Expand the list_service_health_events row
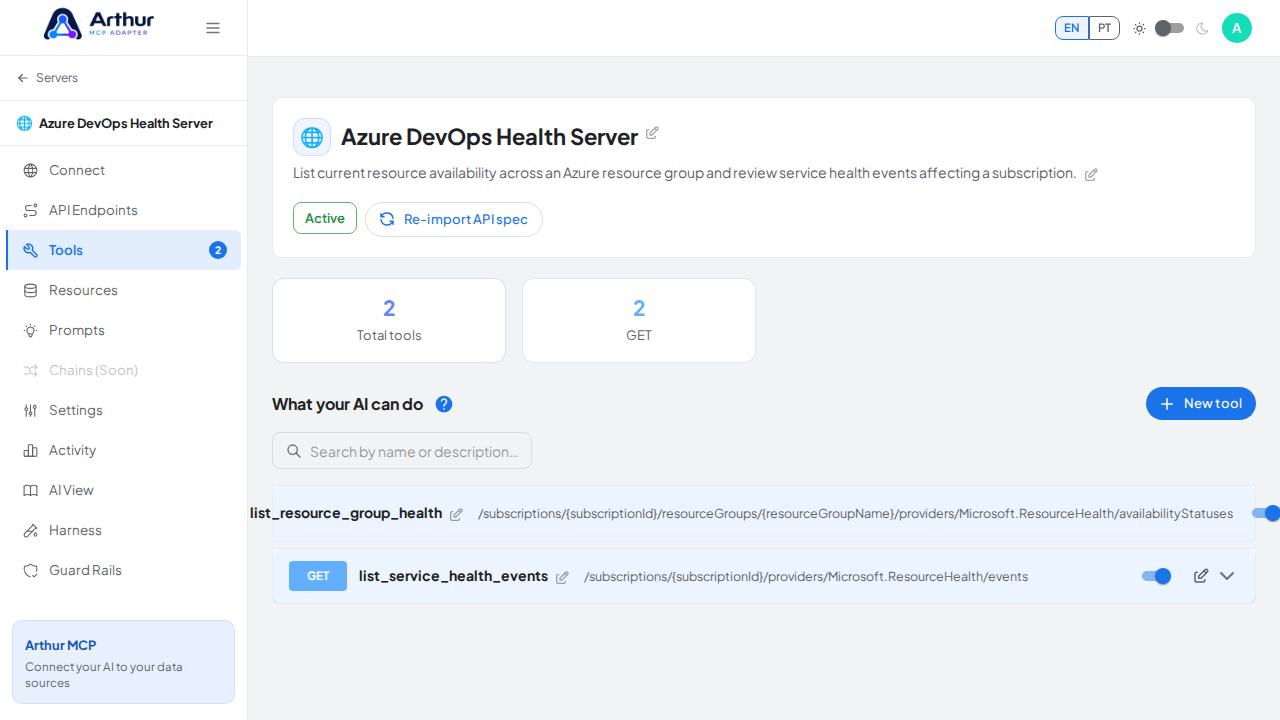Screen dimensions: 1280x720 coord(1227,576)
